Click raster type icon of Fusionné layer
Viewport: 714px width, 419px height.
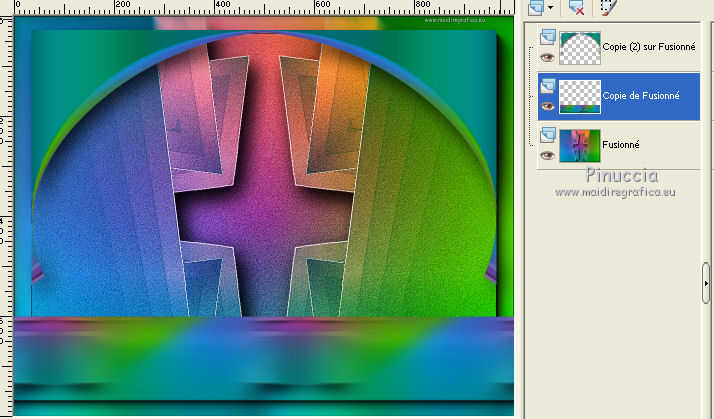pyautogui.click(x=547, y=135)
